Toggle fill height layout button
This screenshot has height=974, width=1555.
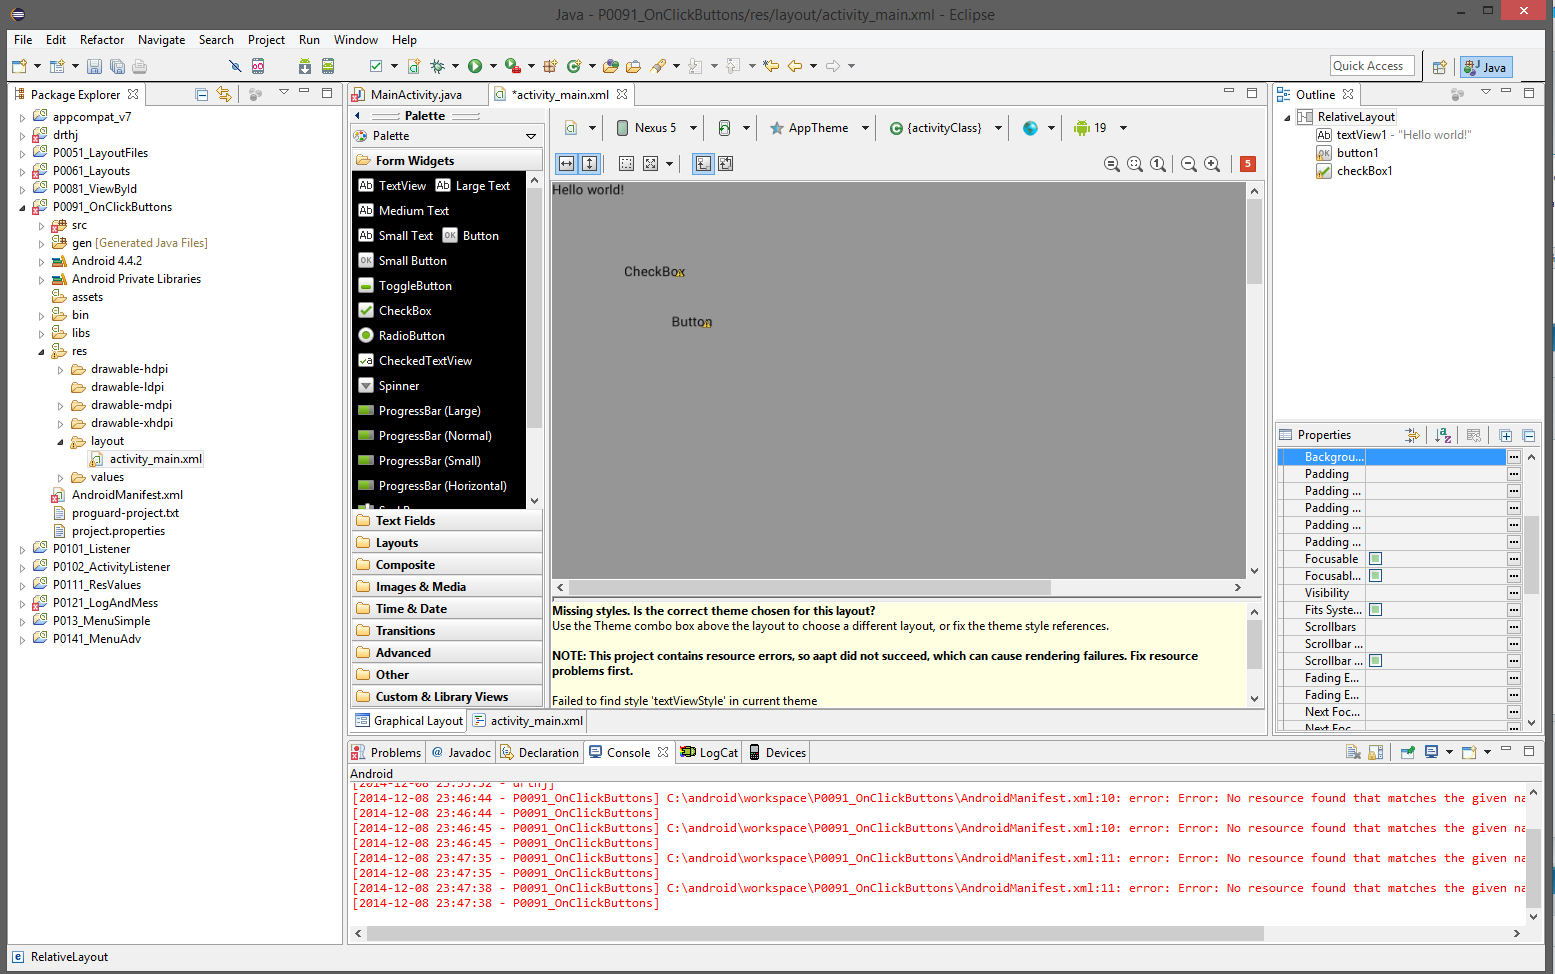(x=590, y=163)
